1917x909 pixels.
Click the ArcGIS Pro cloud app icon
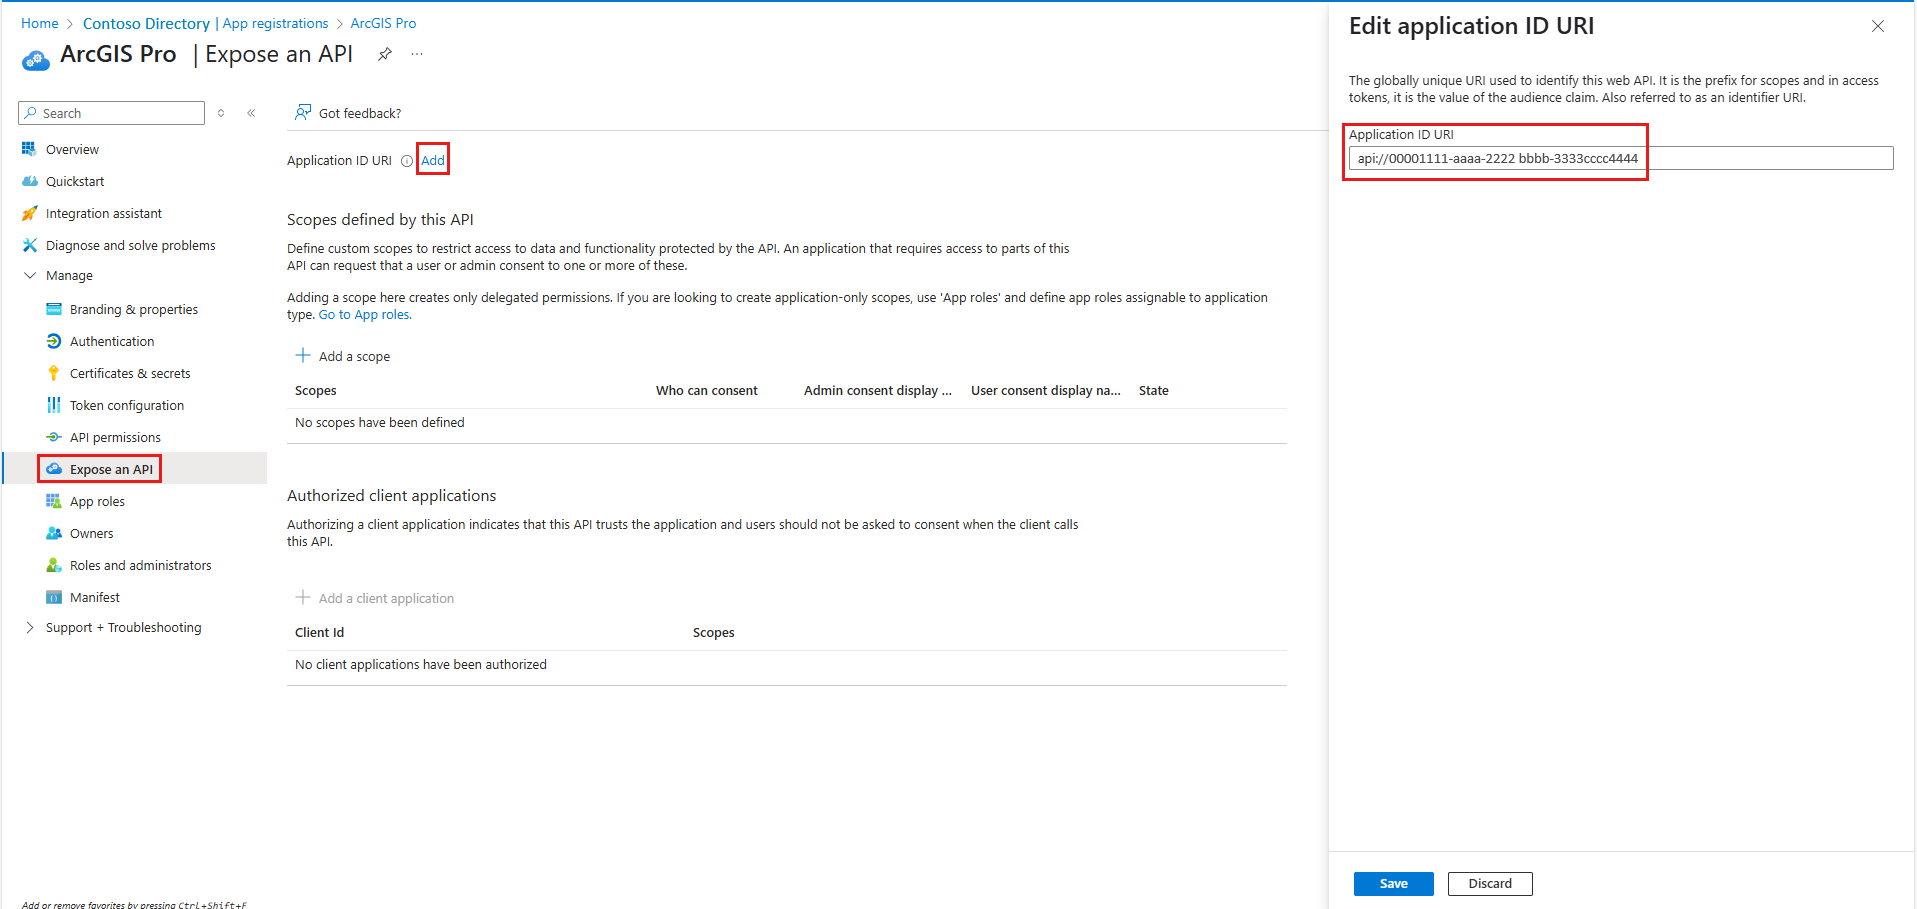click(35, 60)
